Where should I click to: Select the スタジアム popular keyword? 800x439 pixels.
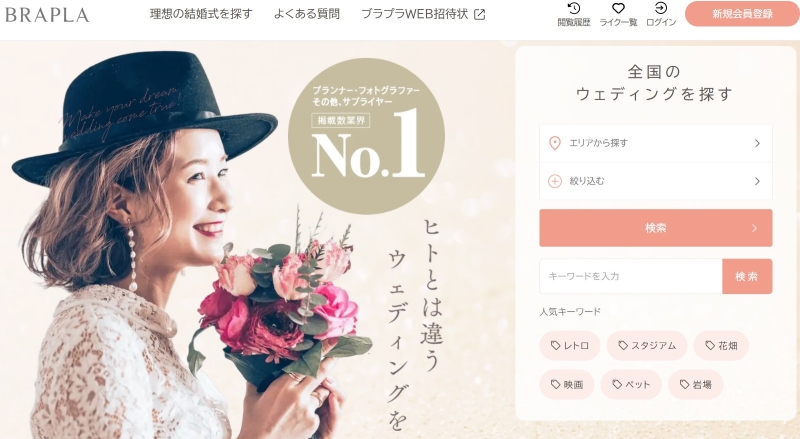click(x=646, y=346)
